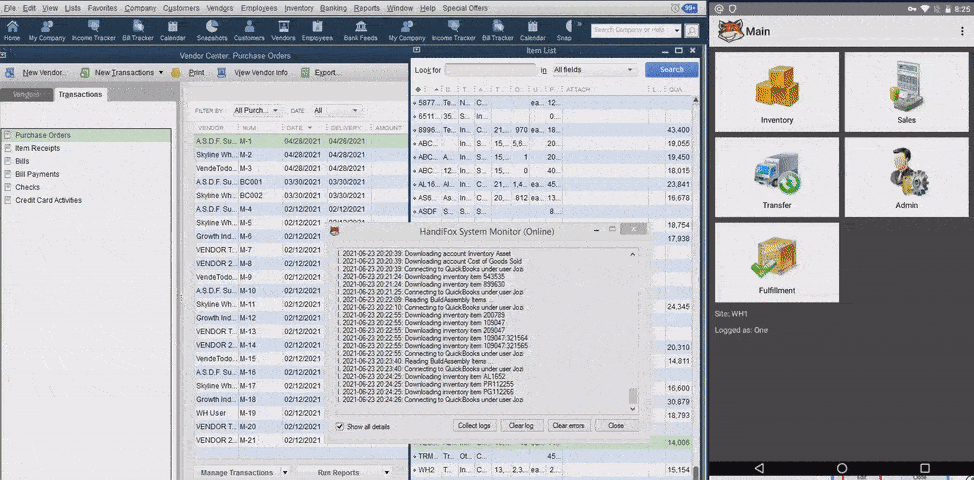
Task: Open the HandiFox three-dot overflow menu
Action: 962,31
